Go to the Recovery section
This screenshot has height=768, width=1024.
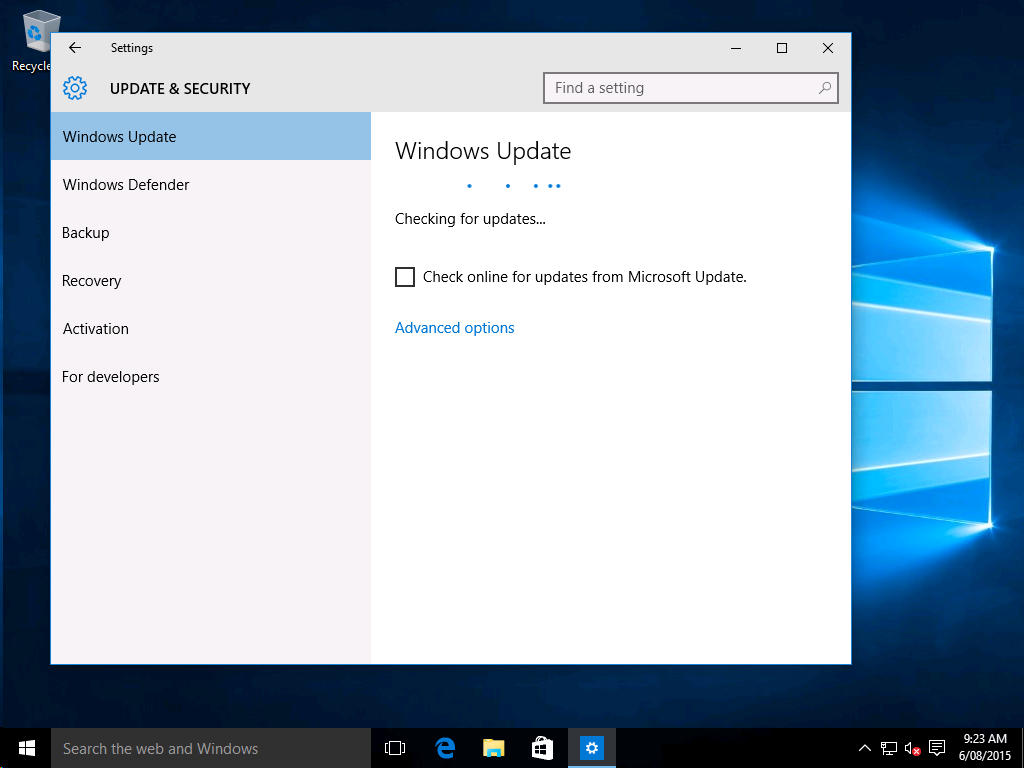[x=211, y=281]
